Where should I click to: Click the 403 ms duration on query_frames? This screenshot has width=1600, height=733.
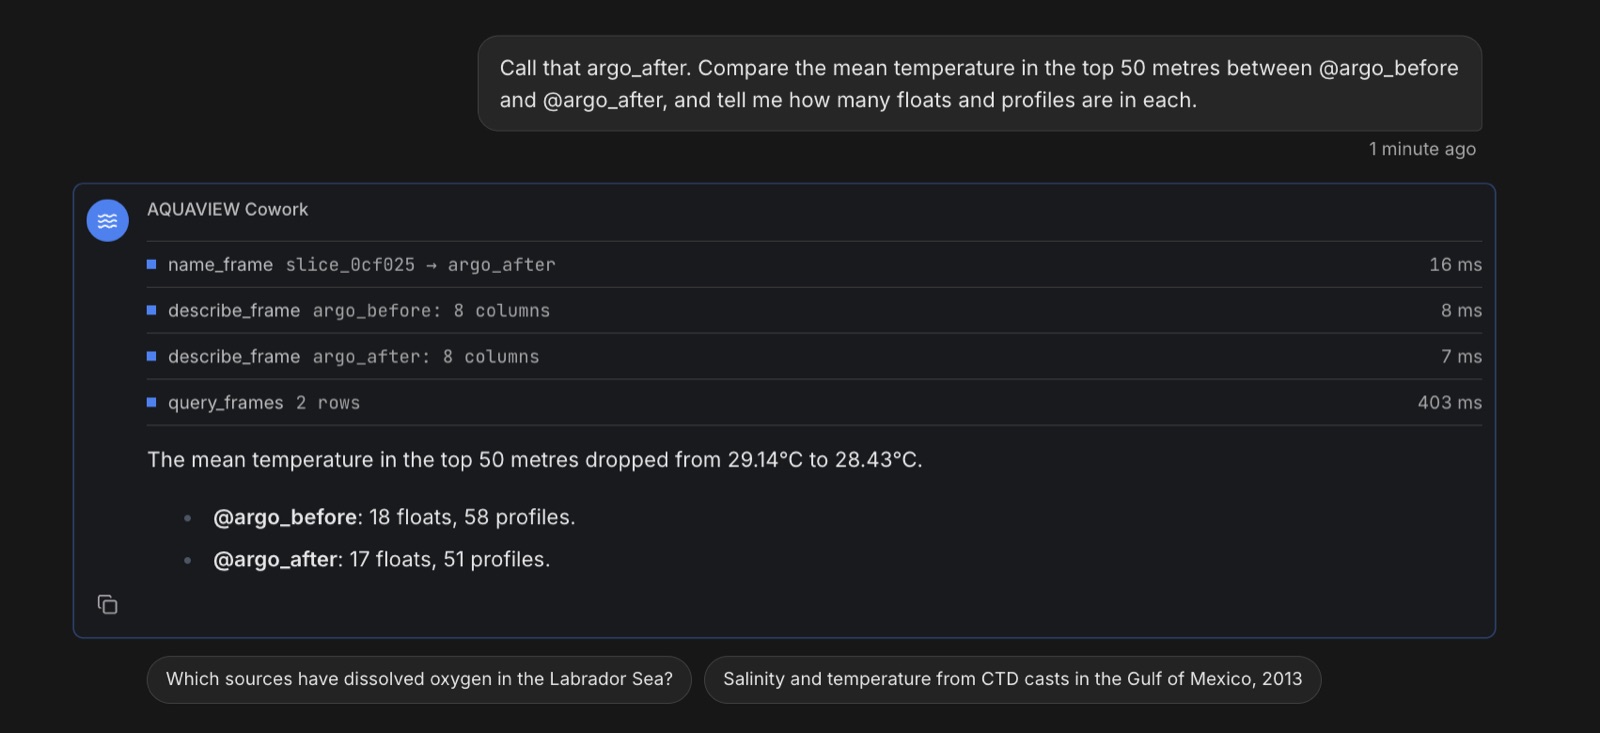[x=1450, y=402]
